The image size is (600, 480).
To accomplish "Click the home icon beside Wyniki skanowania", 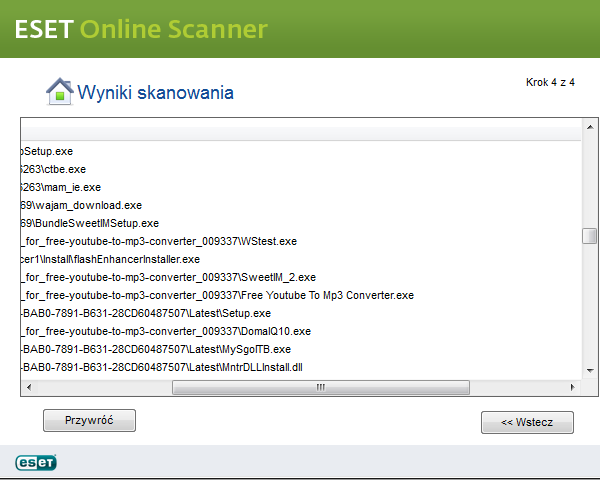I will (60, 91).
